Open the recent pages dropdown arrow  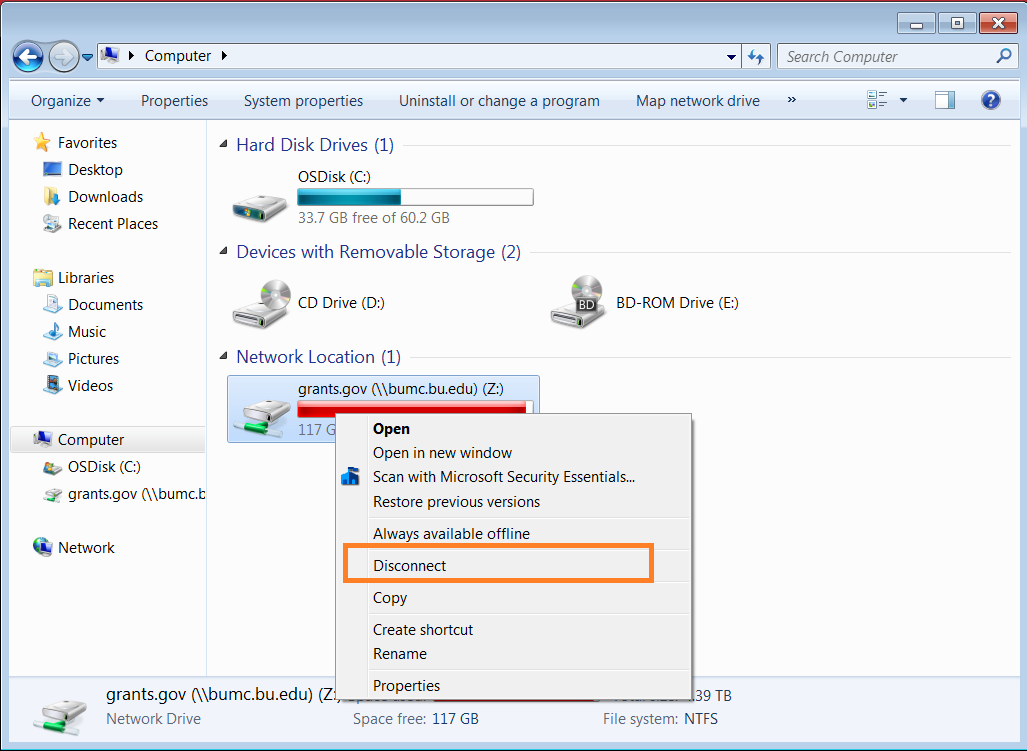tap(88, 58)
